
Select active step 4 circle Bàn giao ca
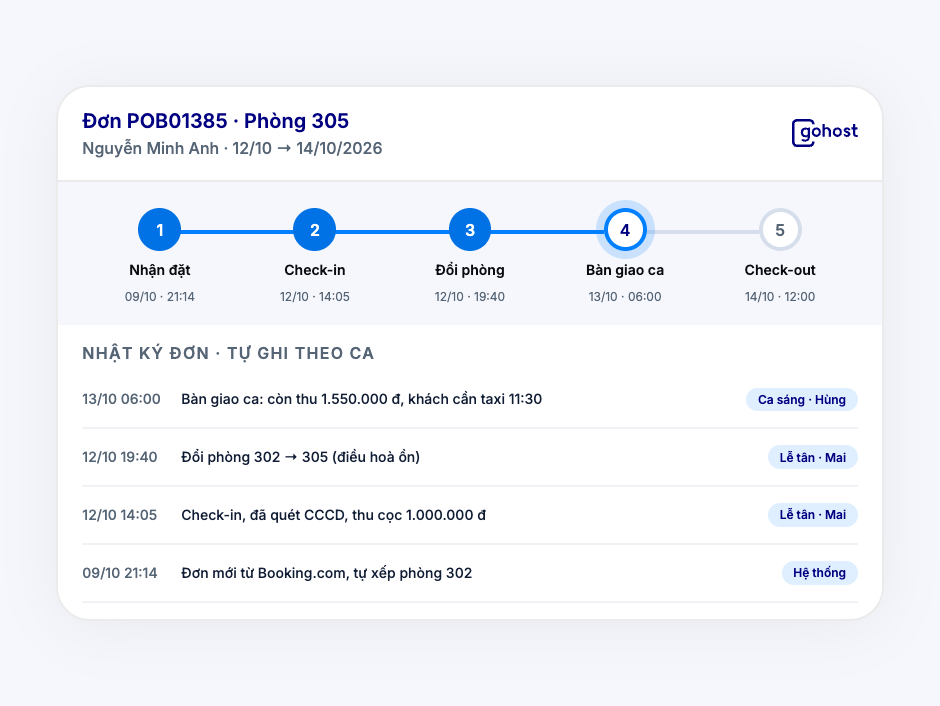coord(625,230)
